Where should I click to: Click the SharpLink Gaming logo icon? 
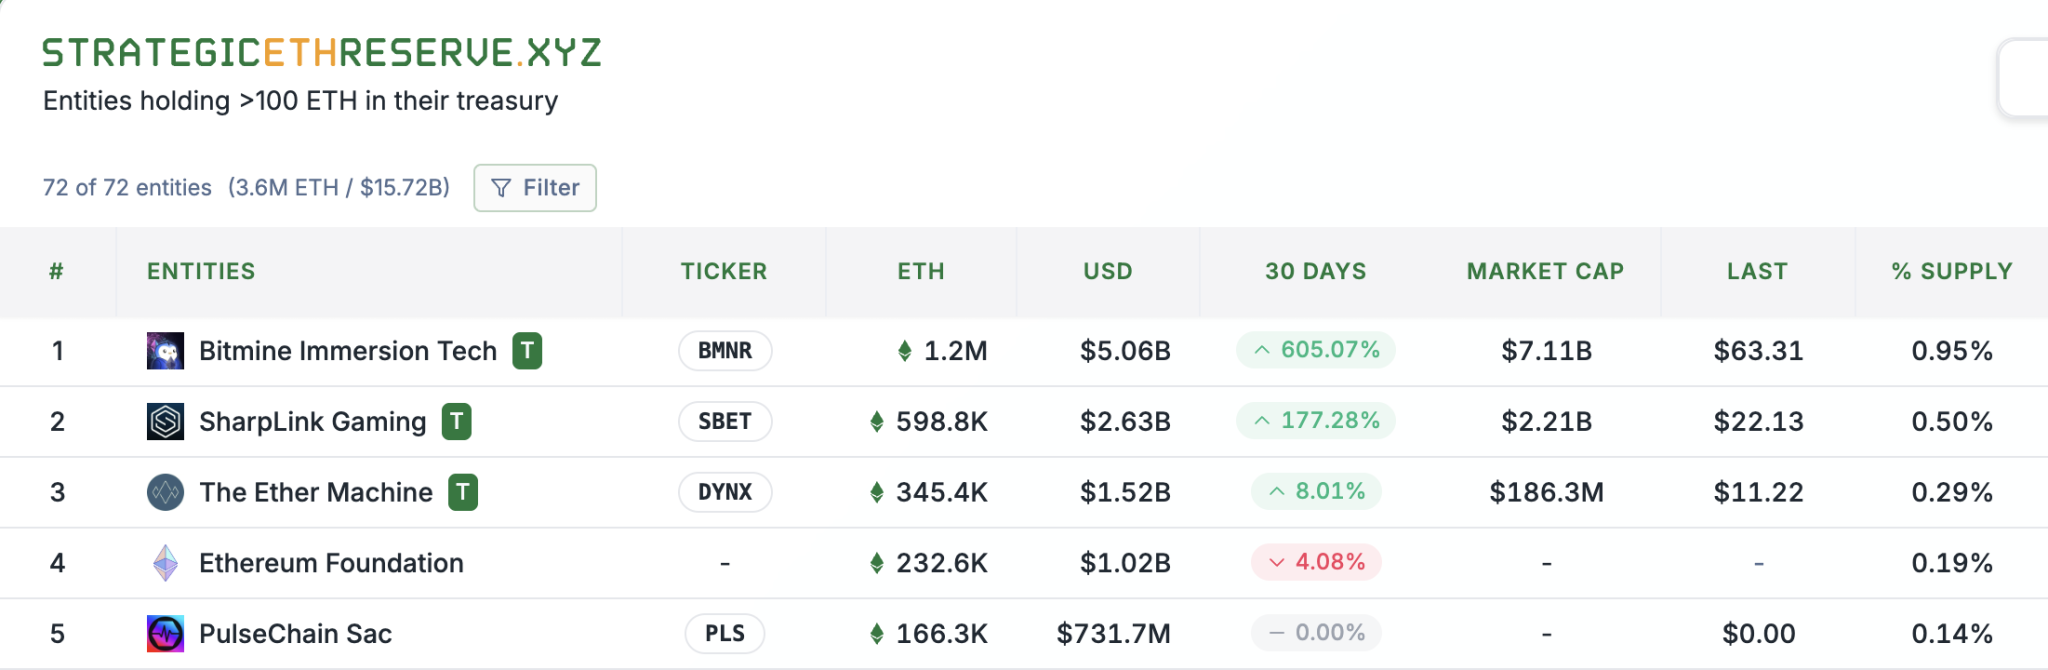166,421
